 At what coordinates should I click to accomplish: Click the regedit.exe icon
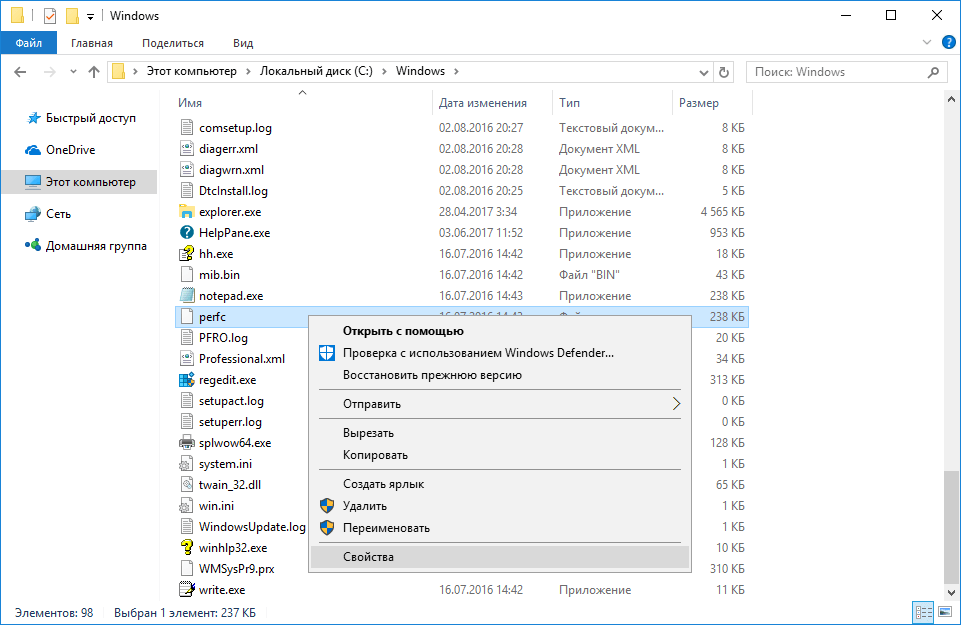coord(186,379)
